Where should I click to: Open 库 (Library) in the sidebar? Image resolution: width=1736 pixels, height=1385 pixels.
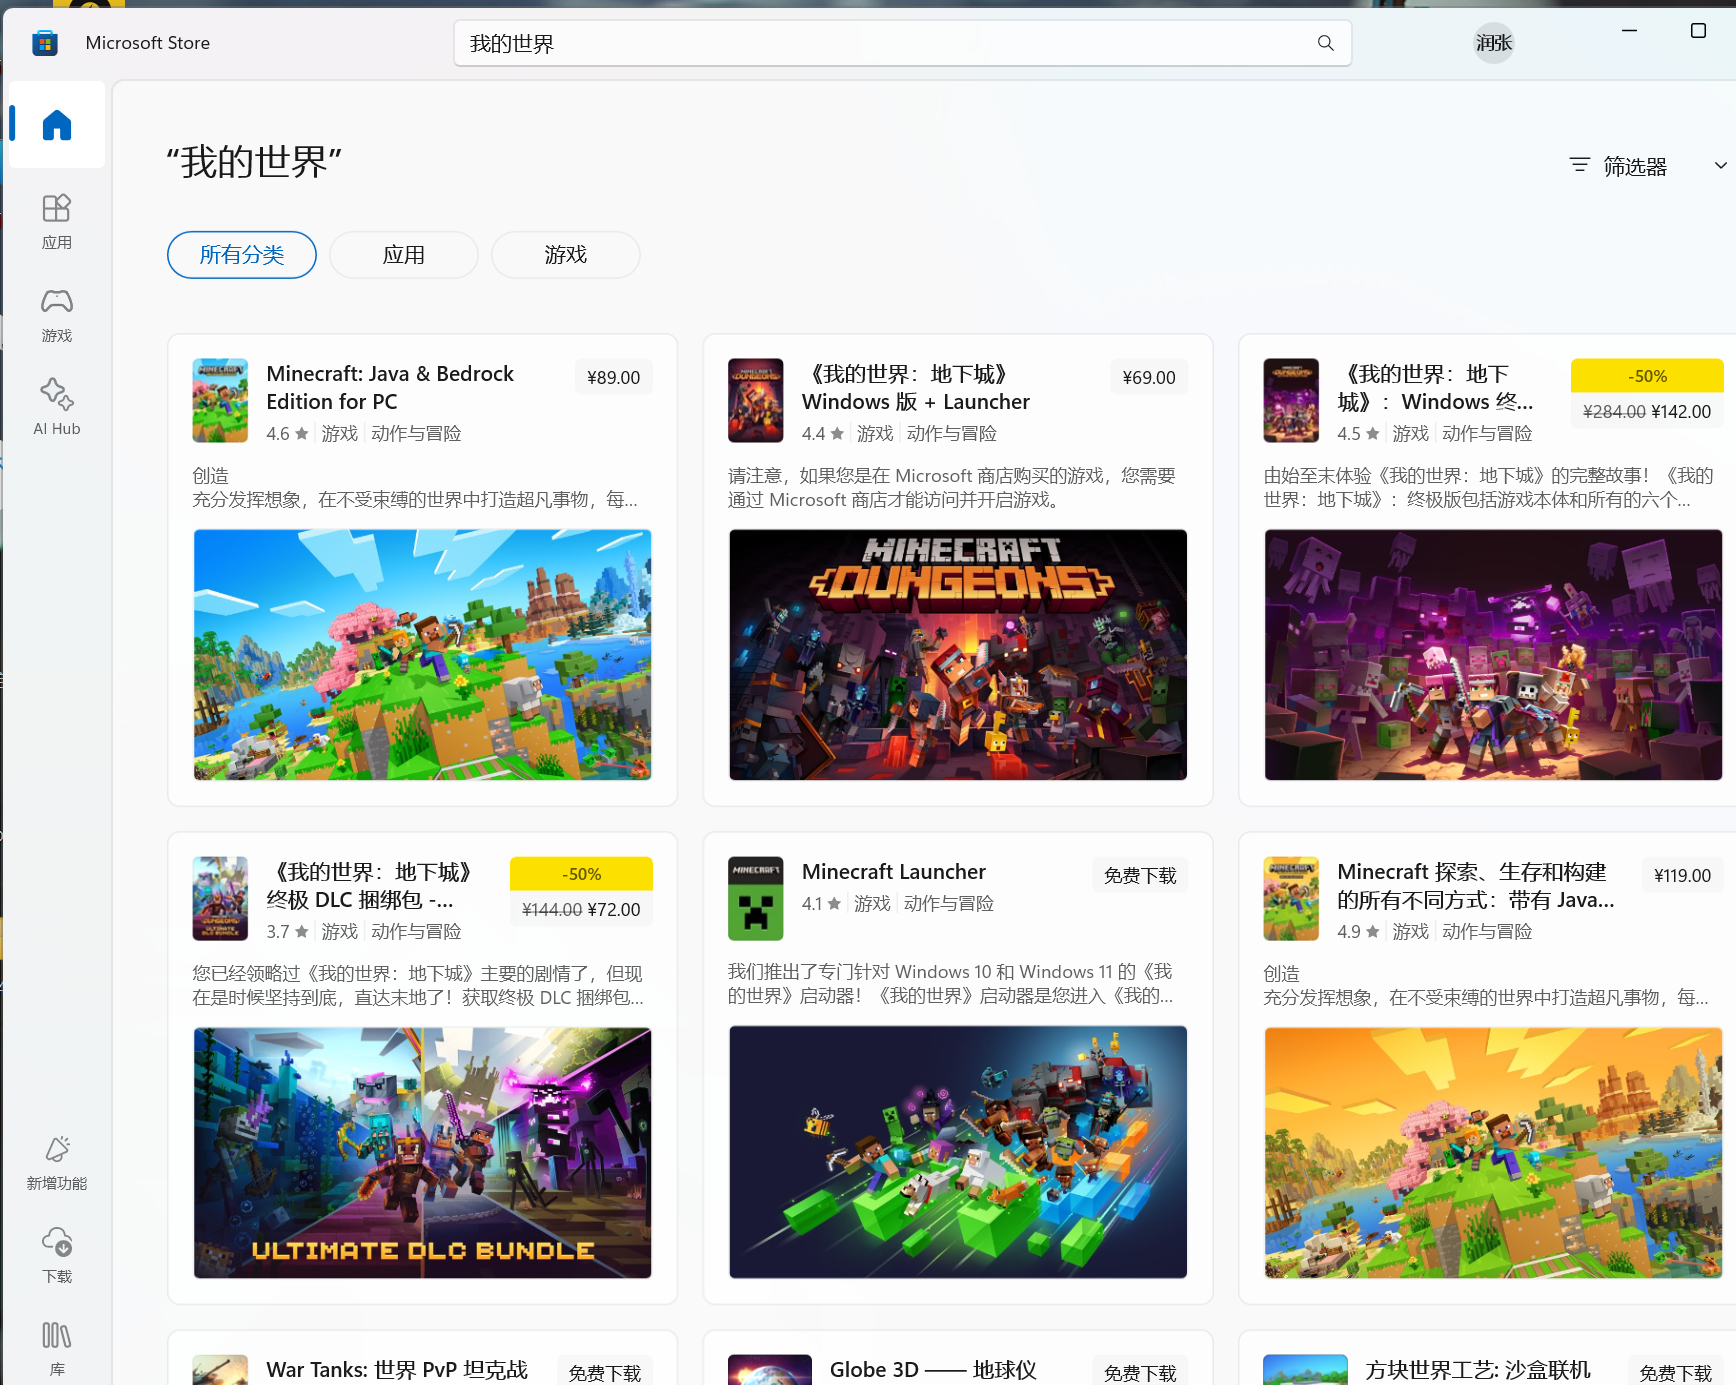[57, 1348]
